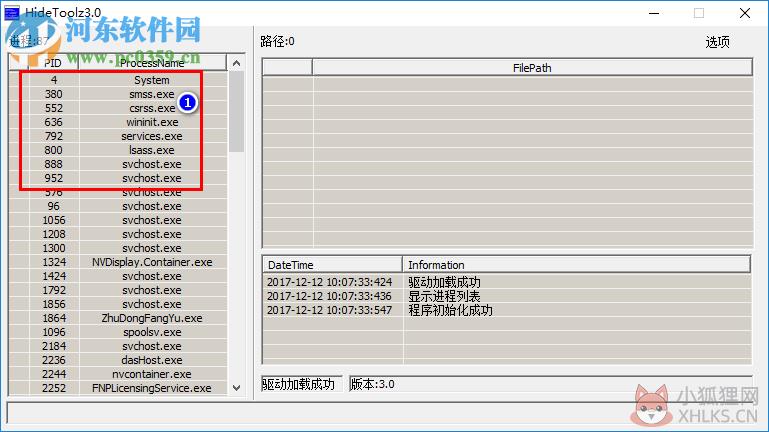Click the PID column header
The height and width of the screenshot is (432, 769).
click(53, 63)
